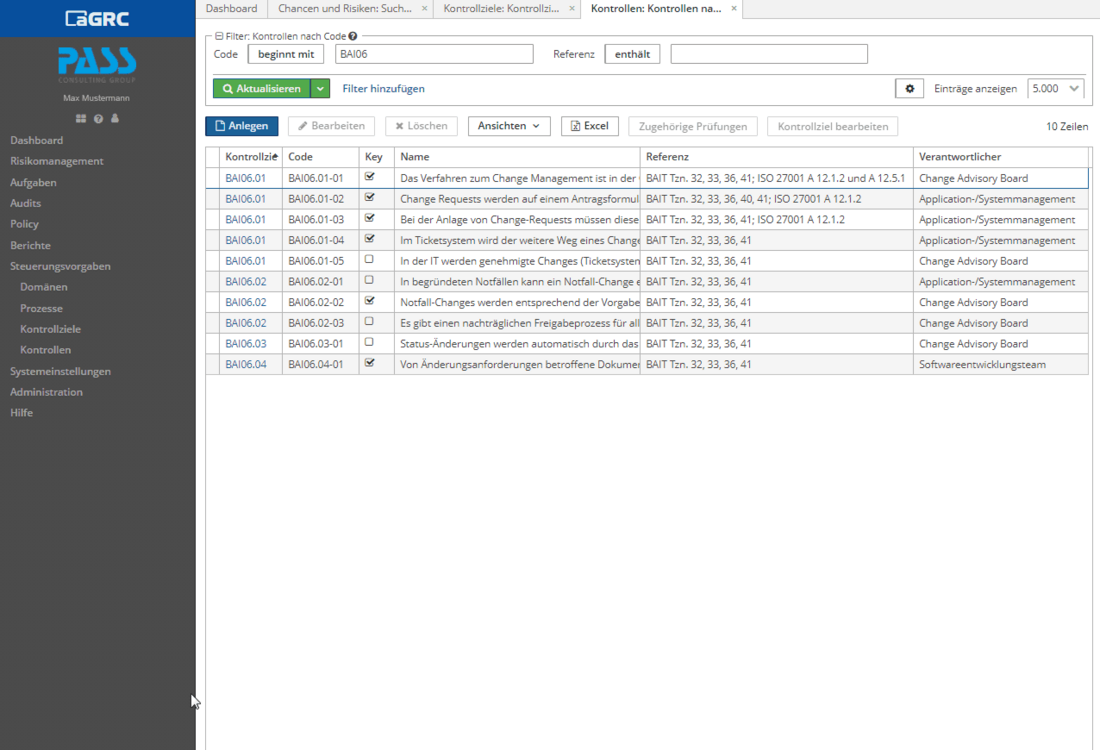Screen dimensions: 1100x750
Task: Close the Chancen und Risiken tab
Action: point(425,8)
